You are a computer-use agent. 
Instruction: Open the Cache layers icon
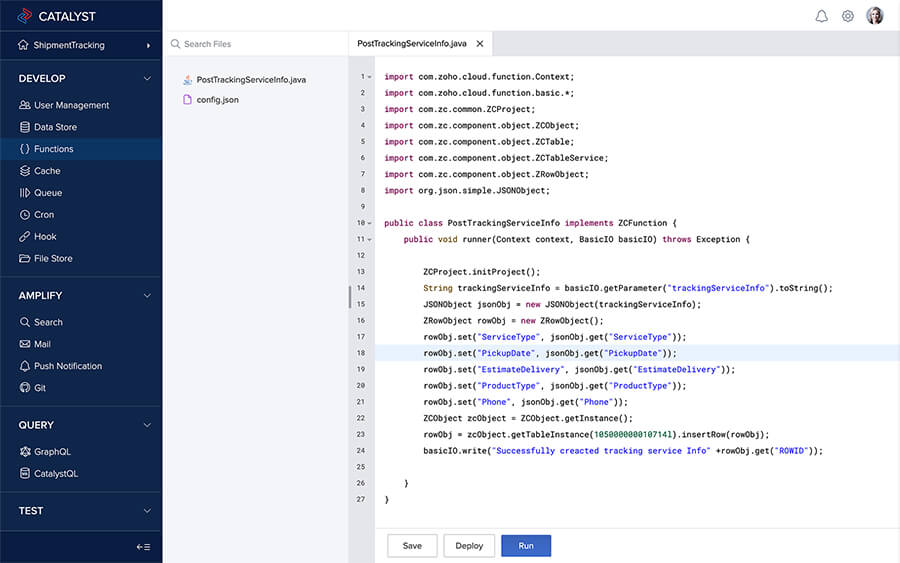click(x=25, y=170)
